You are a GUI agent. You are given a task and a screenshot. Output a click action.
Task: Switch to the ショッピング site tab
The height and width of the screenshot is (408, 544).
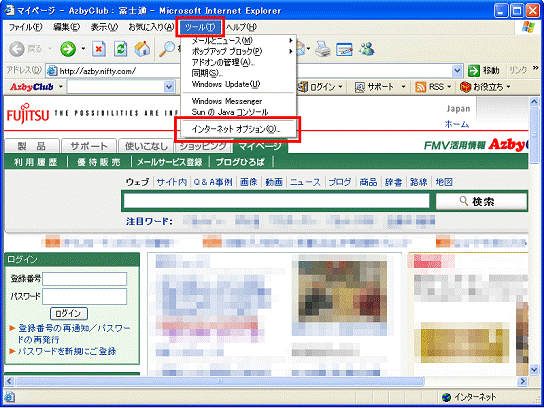coord(203,147)
